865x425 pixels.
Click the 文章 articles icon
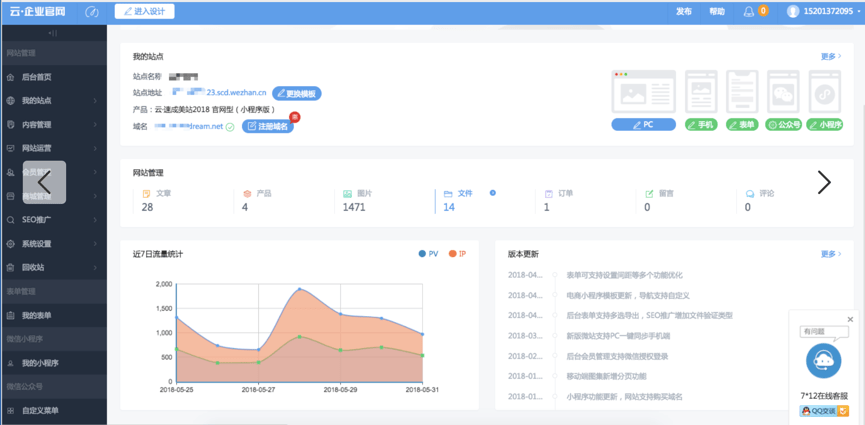(x=147, y=193)
